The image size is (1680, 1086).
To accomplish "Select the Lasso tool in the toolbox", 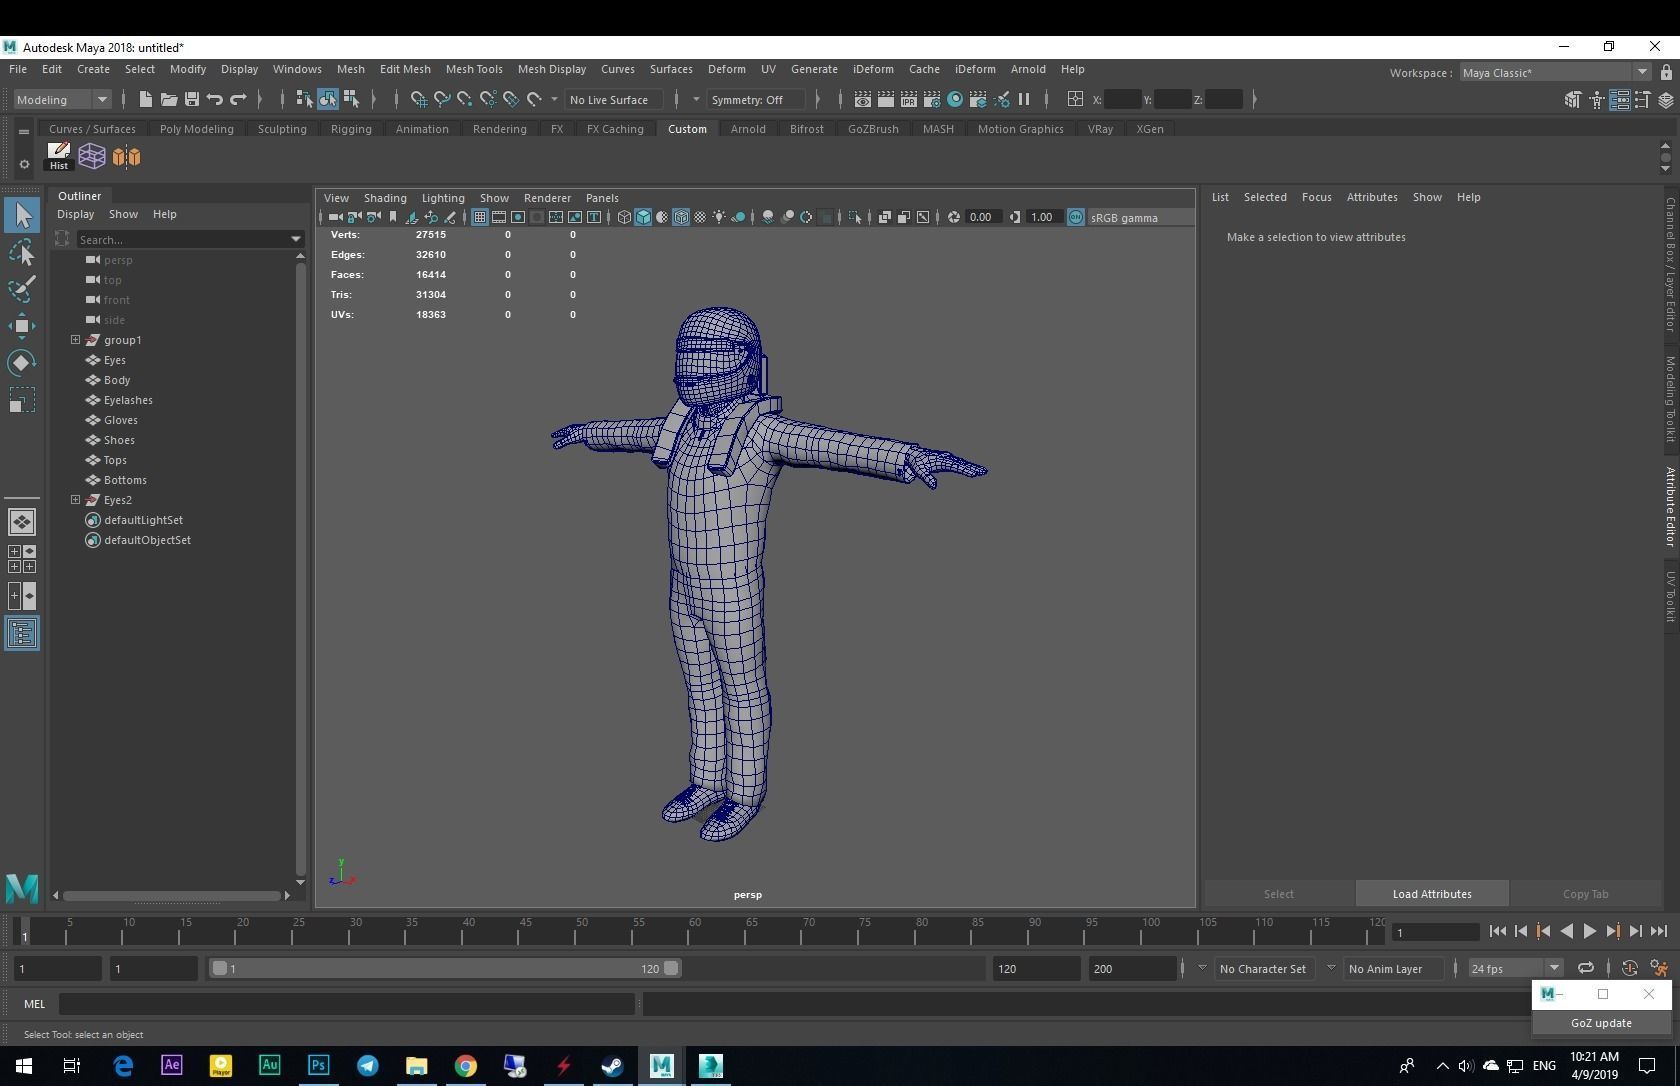I will pyautogui.click(x=22, y=253).
